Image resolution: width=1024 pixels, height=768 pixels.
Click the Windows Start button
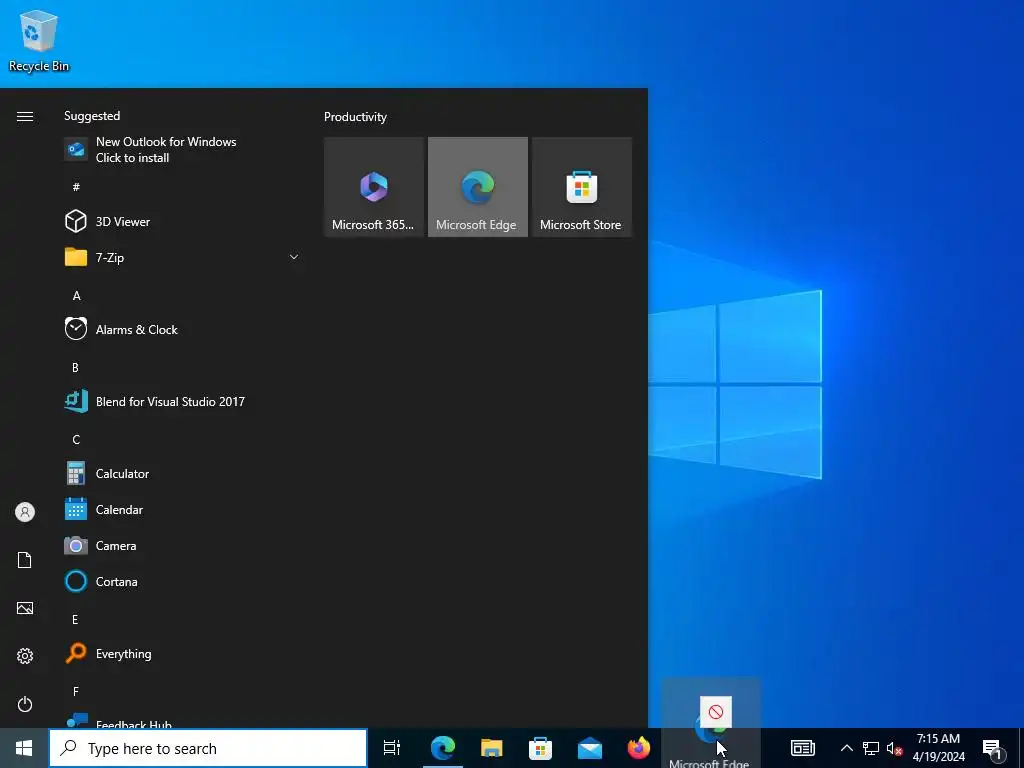(24, 748)
